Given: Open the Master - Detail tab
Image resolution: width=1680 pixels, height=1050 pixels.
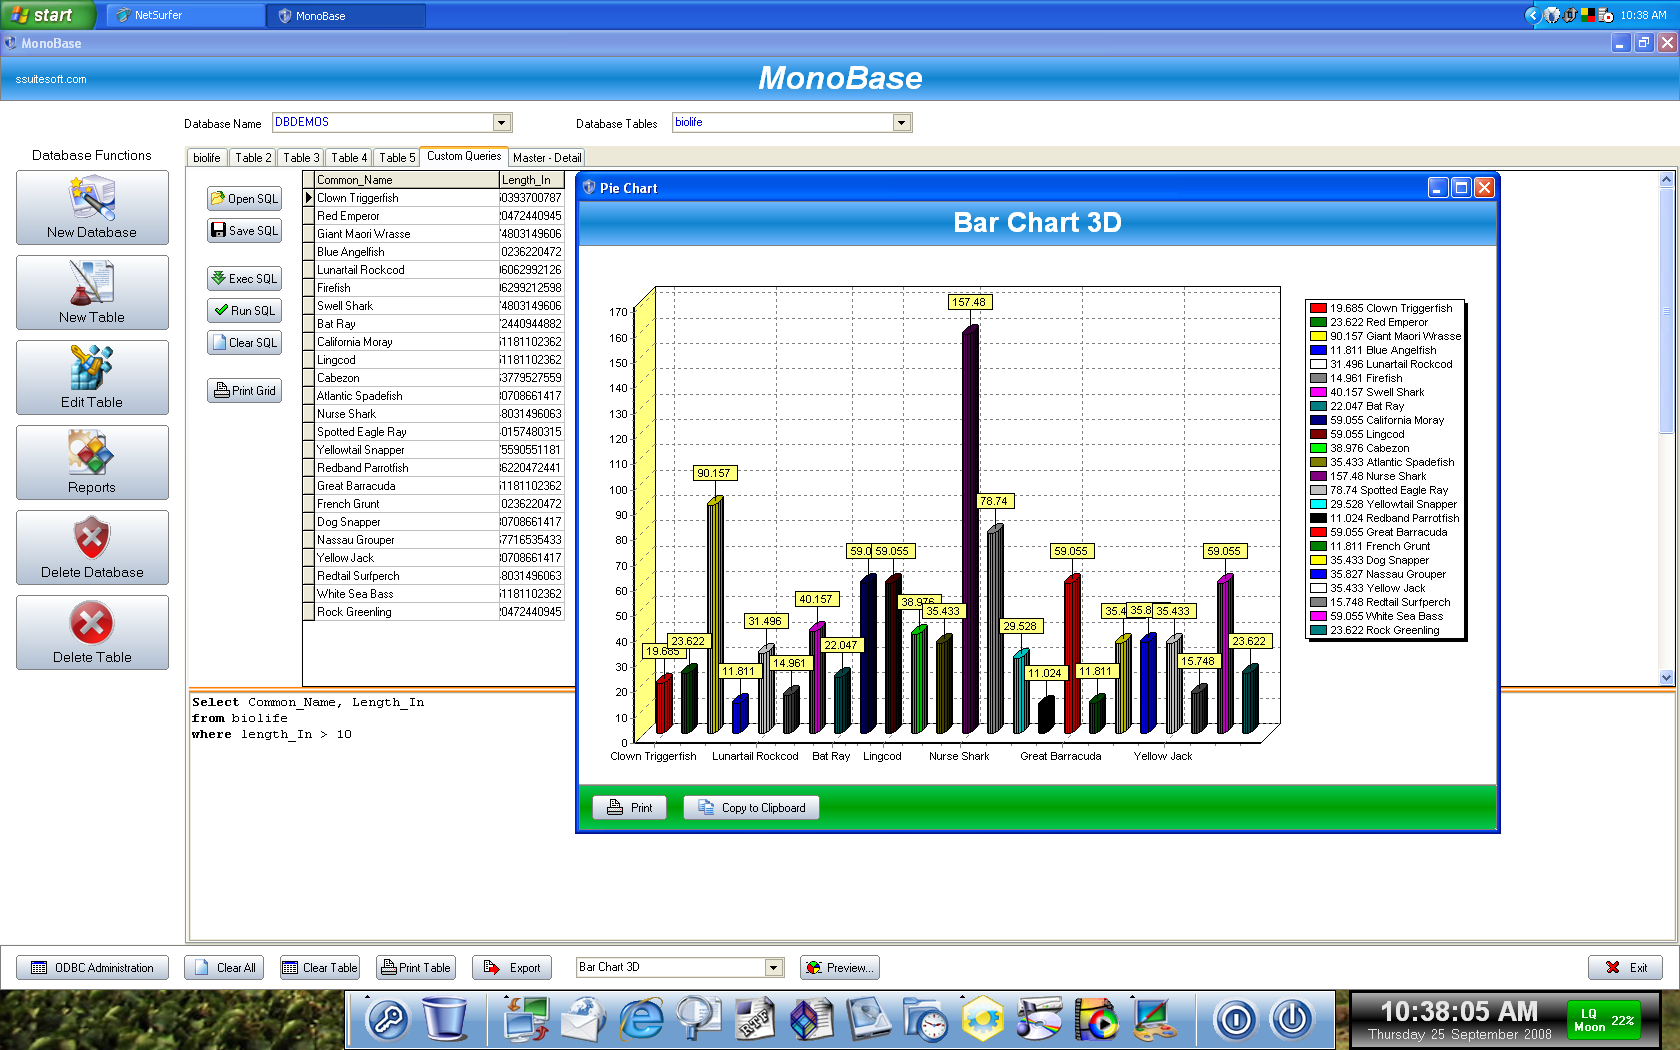Looking at the screenshot, I should tap(546, 158).
